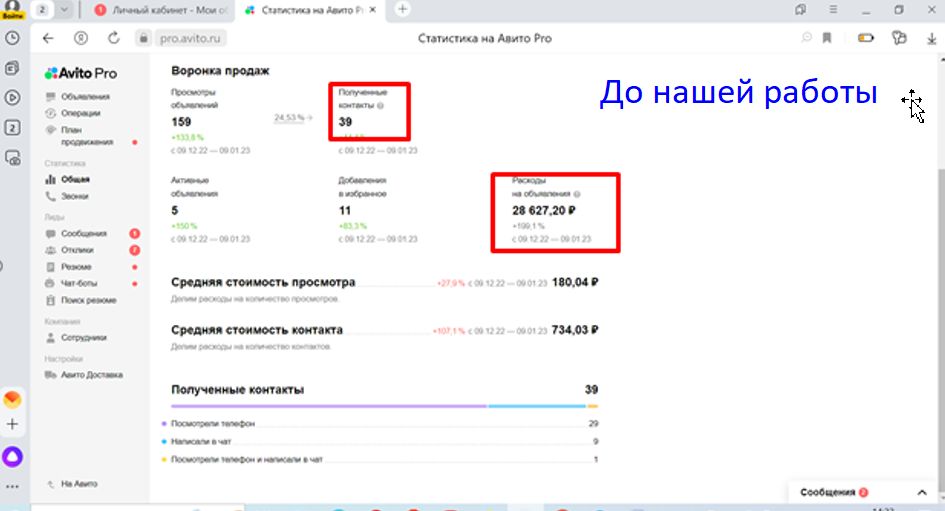Click the Добавления в избранное value 11

[x=345, y=210]
